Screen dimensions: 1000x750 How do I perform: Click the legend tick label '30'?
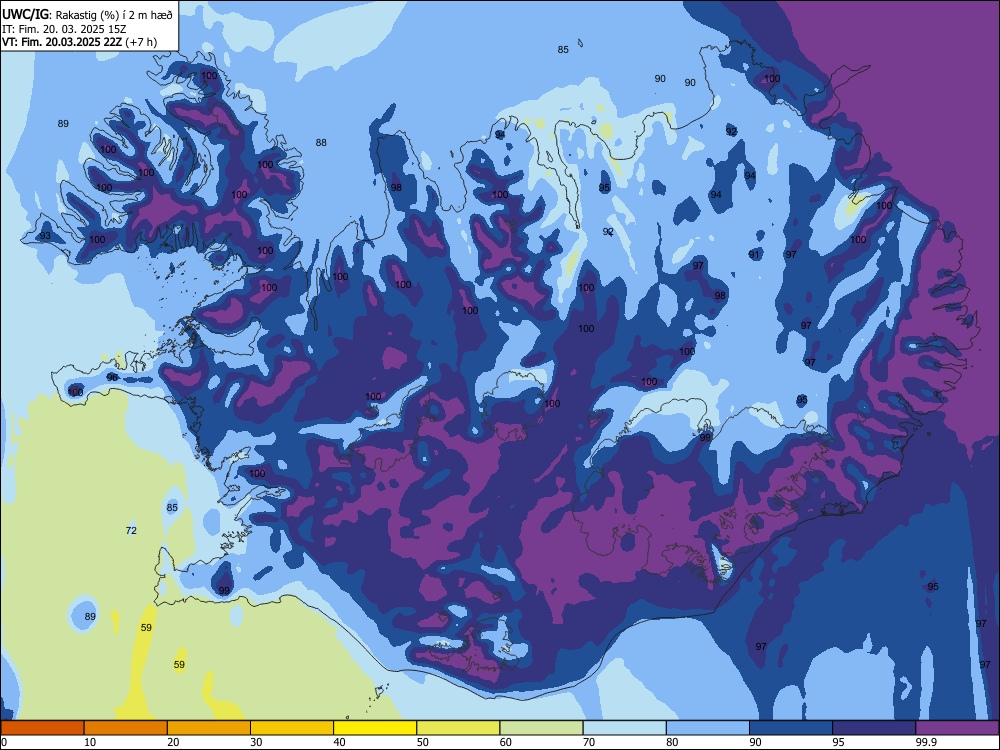point(256,742)
